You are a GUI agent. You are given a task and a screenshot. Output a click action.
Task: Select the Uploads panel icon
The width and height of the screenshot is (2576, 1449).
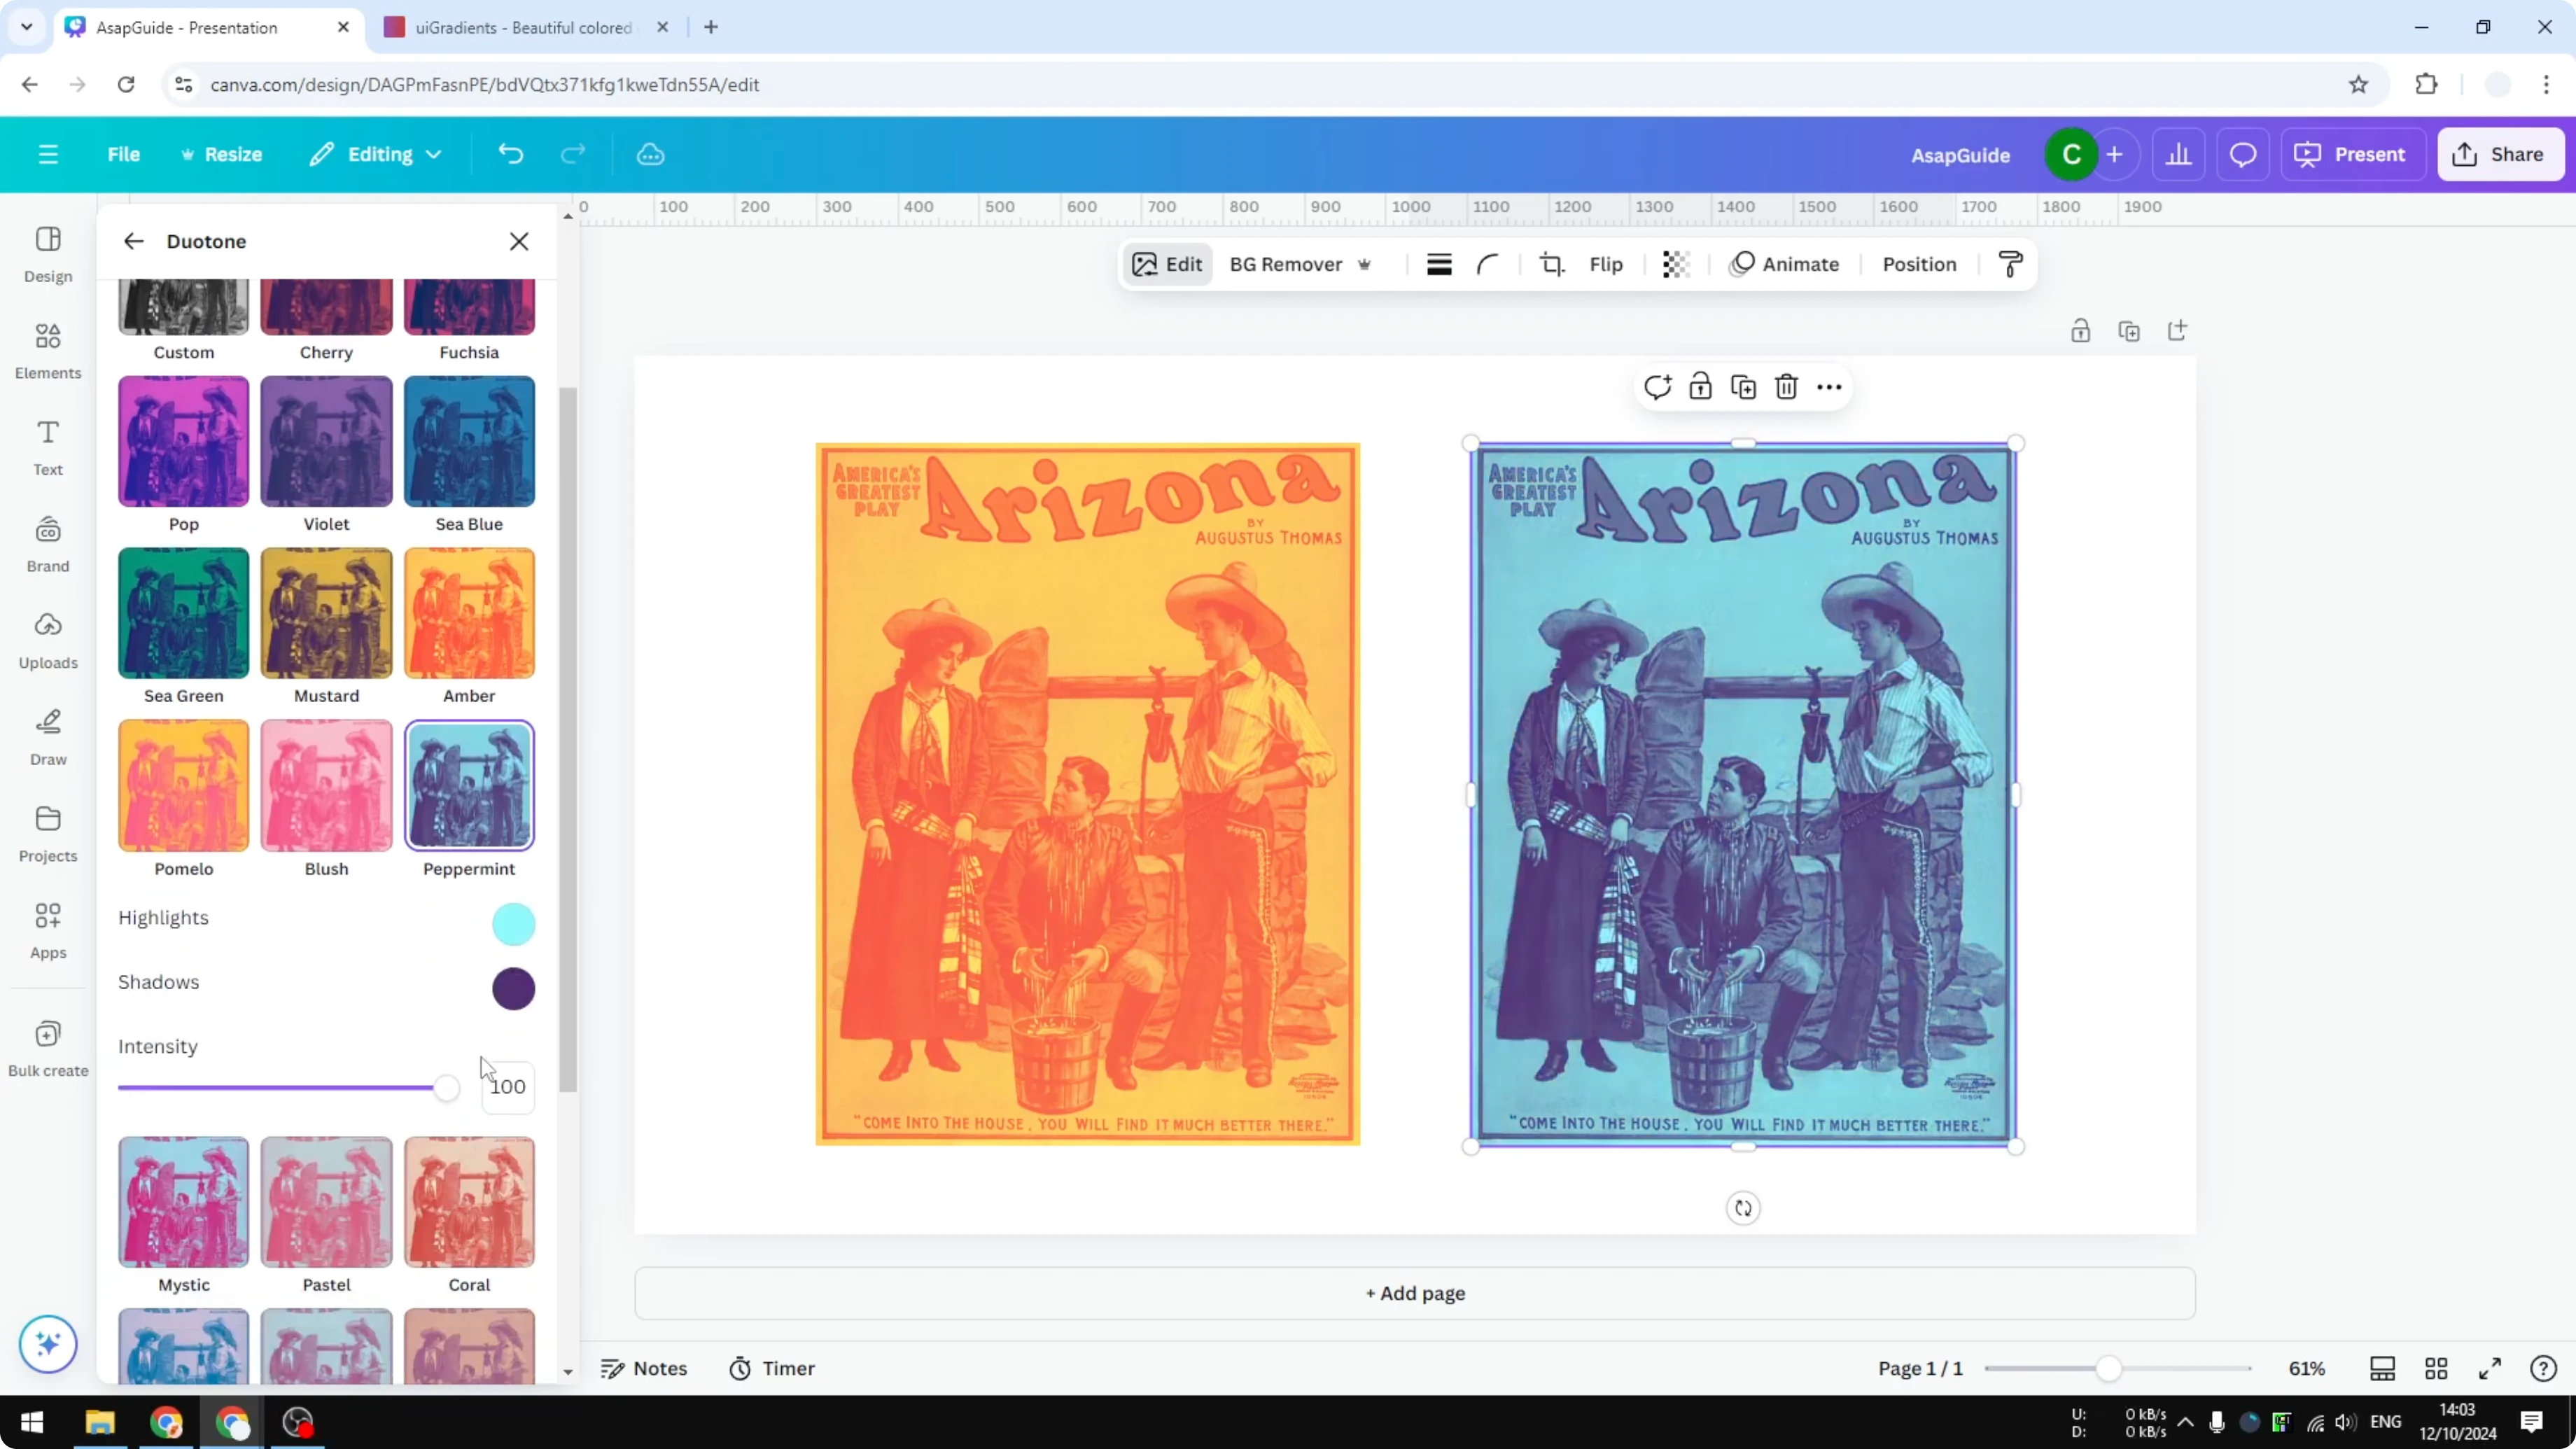click(47, 640)
